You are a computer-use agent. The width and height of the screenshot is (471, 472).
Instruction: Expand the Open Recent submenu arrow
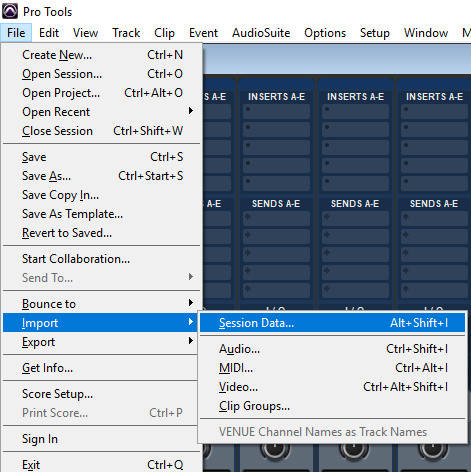(x=191, y=111)
